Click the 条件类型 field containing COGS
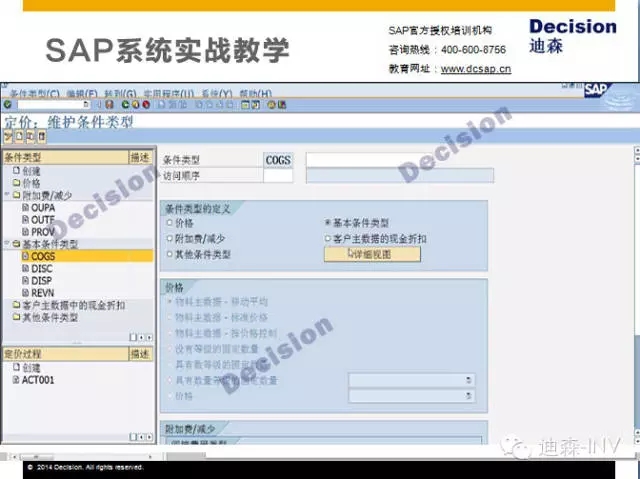Viewport: 640px width, 479px height. point(278,160)
